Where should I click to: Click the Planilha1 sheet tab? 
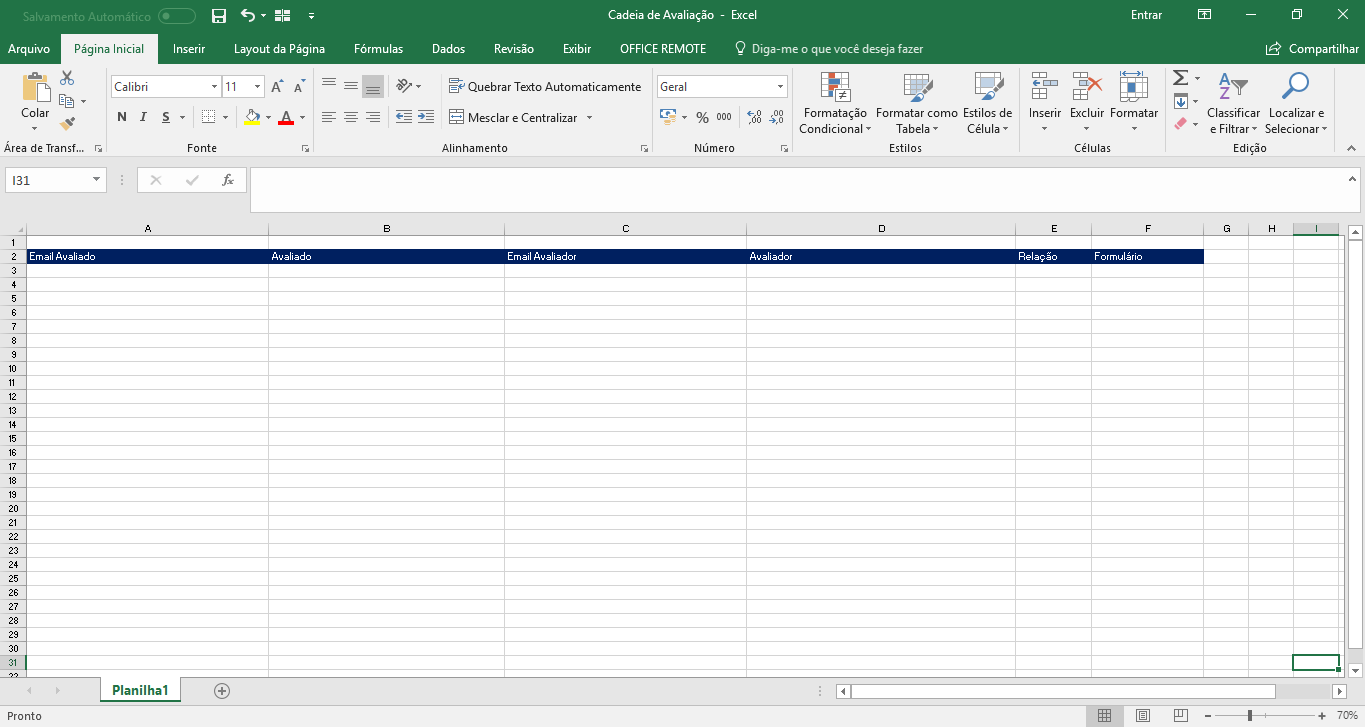[x=140, y=690]
